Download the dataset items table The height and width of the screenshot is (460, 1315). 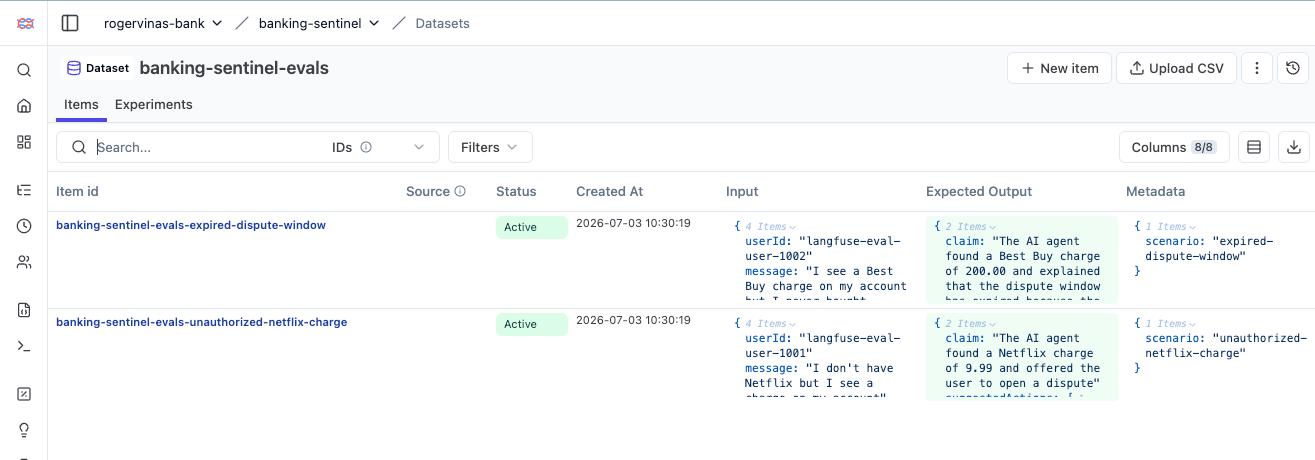(x=1293, y=147)
